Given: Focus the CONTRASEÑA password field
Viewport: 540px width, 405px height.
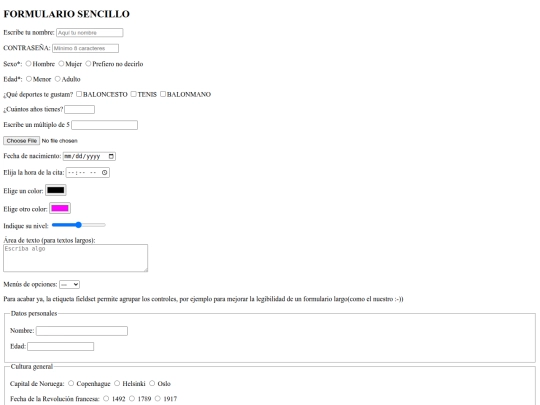Looking at the screenshot, I should 85,48.
